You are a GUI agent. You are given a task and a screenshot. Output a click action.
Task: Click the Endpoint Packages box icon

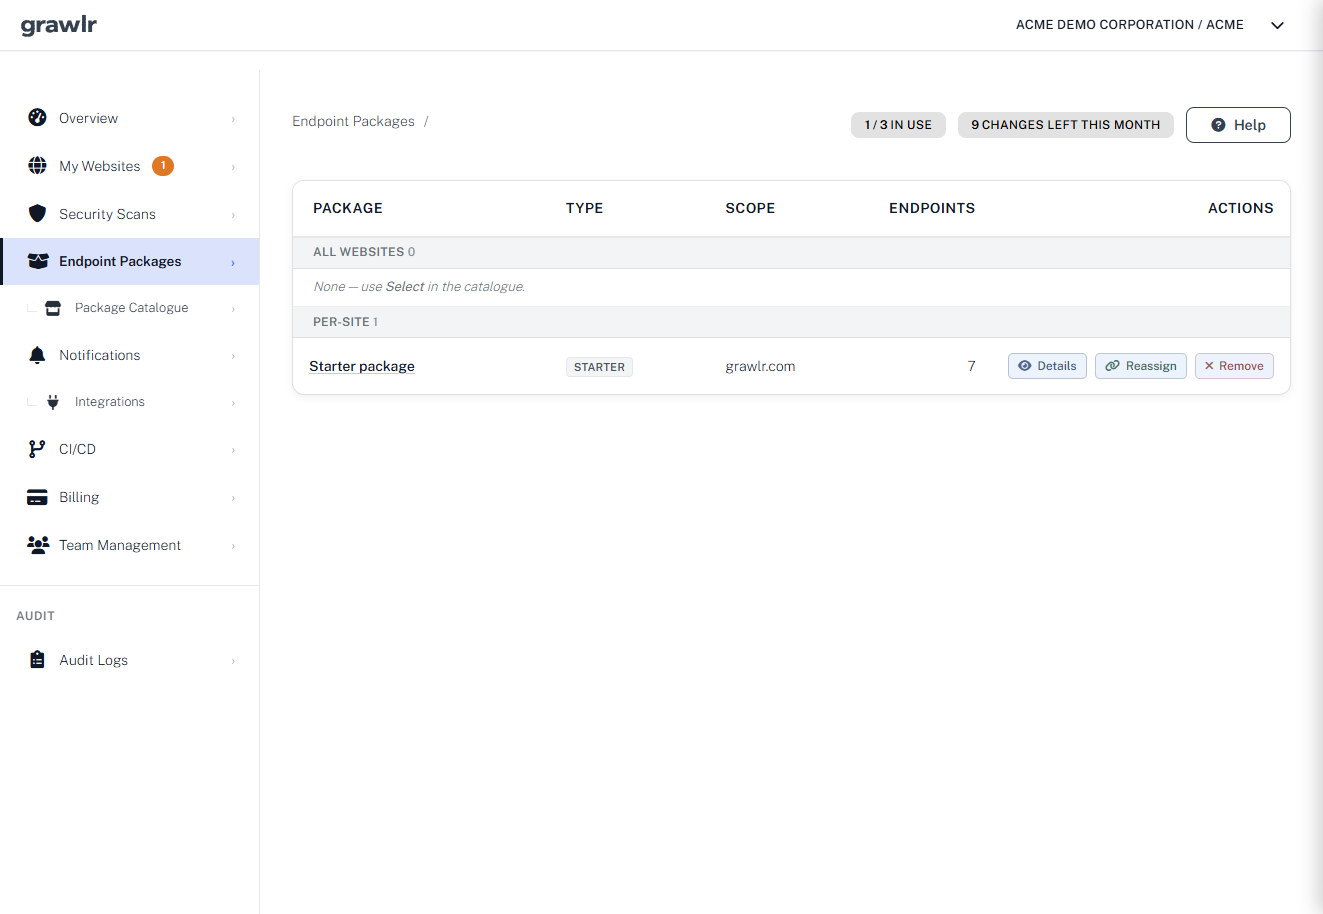(x=38, y=261)
